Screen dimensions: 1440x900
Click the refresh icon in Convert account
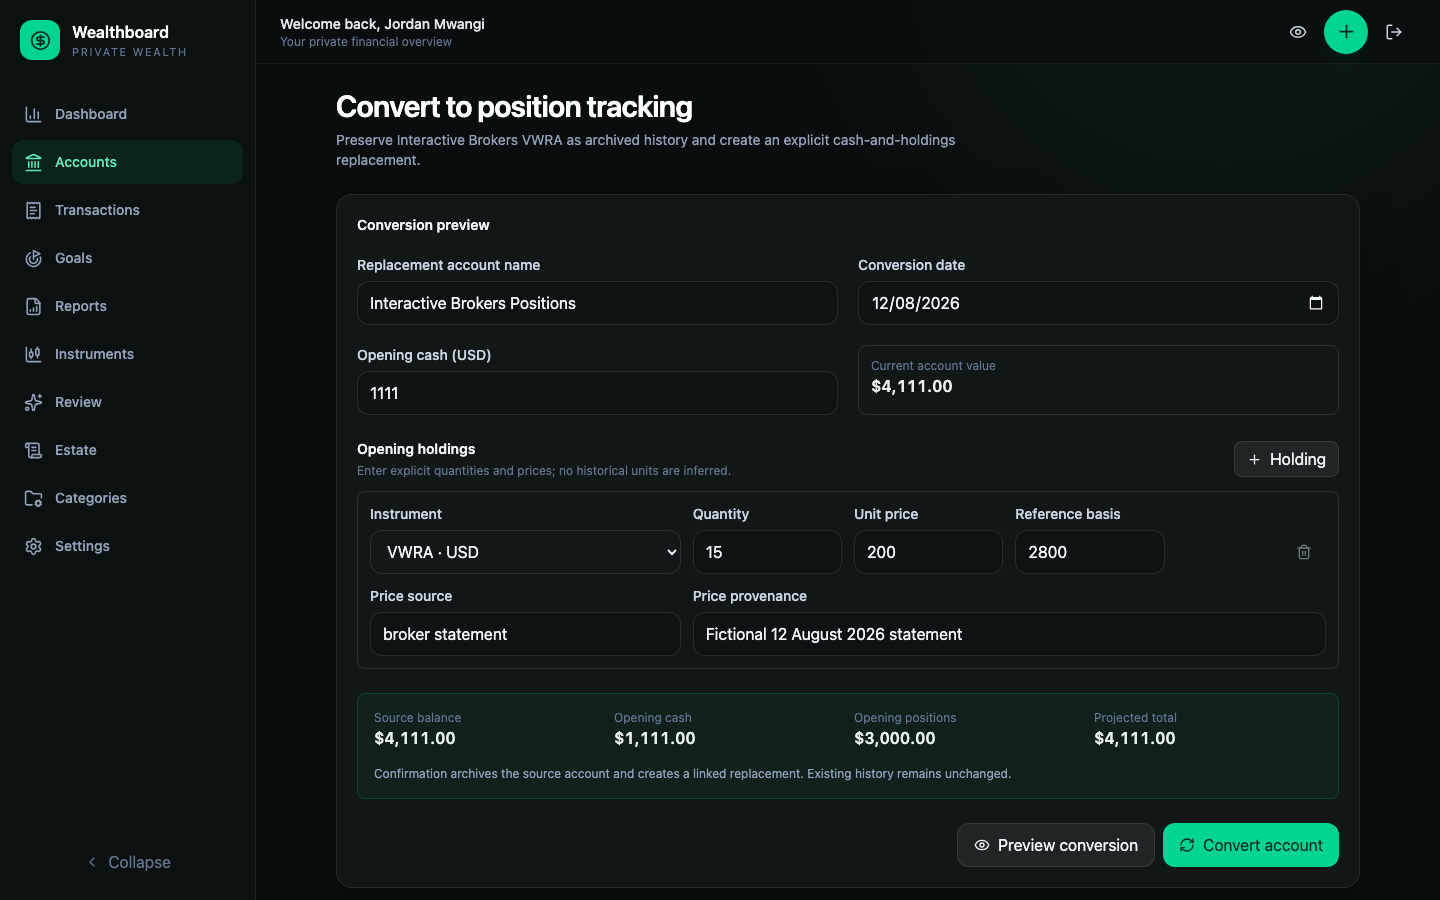[x=1187, y=845]
